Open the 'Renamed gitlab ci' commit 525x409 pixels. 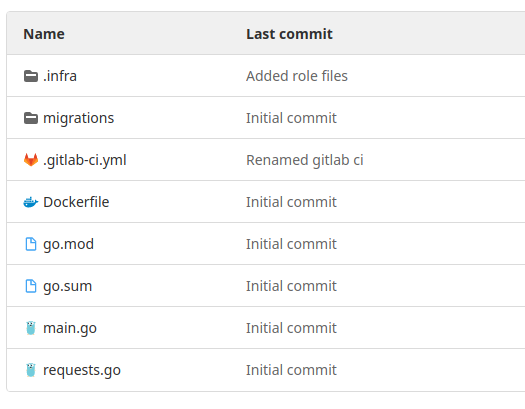[305, 160]
